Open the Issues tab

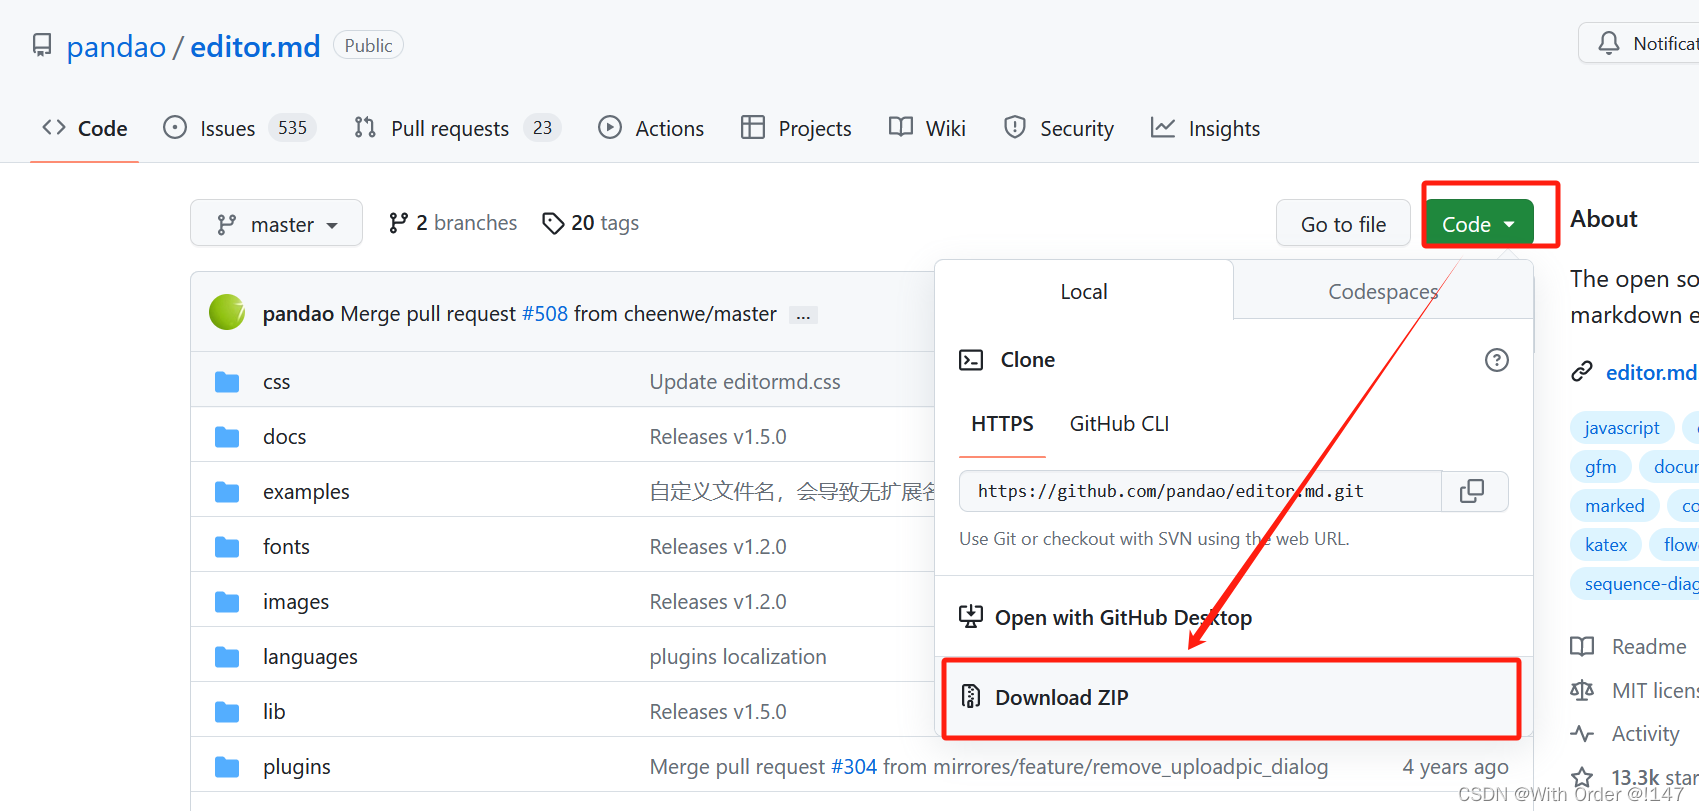(x=240, y=128)
